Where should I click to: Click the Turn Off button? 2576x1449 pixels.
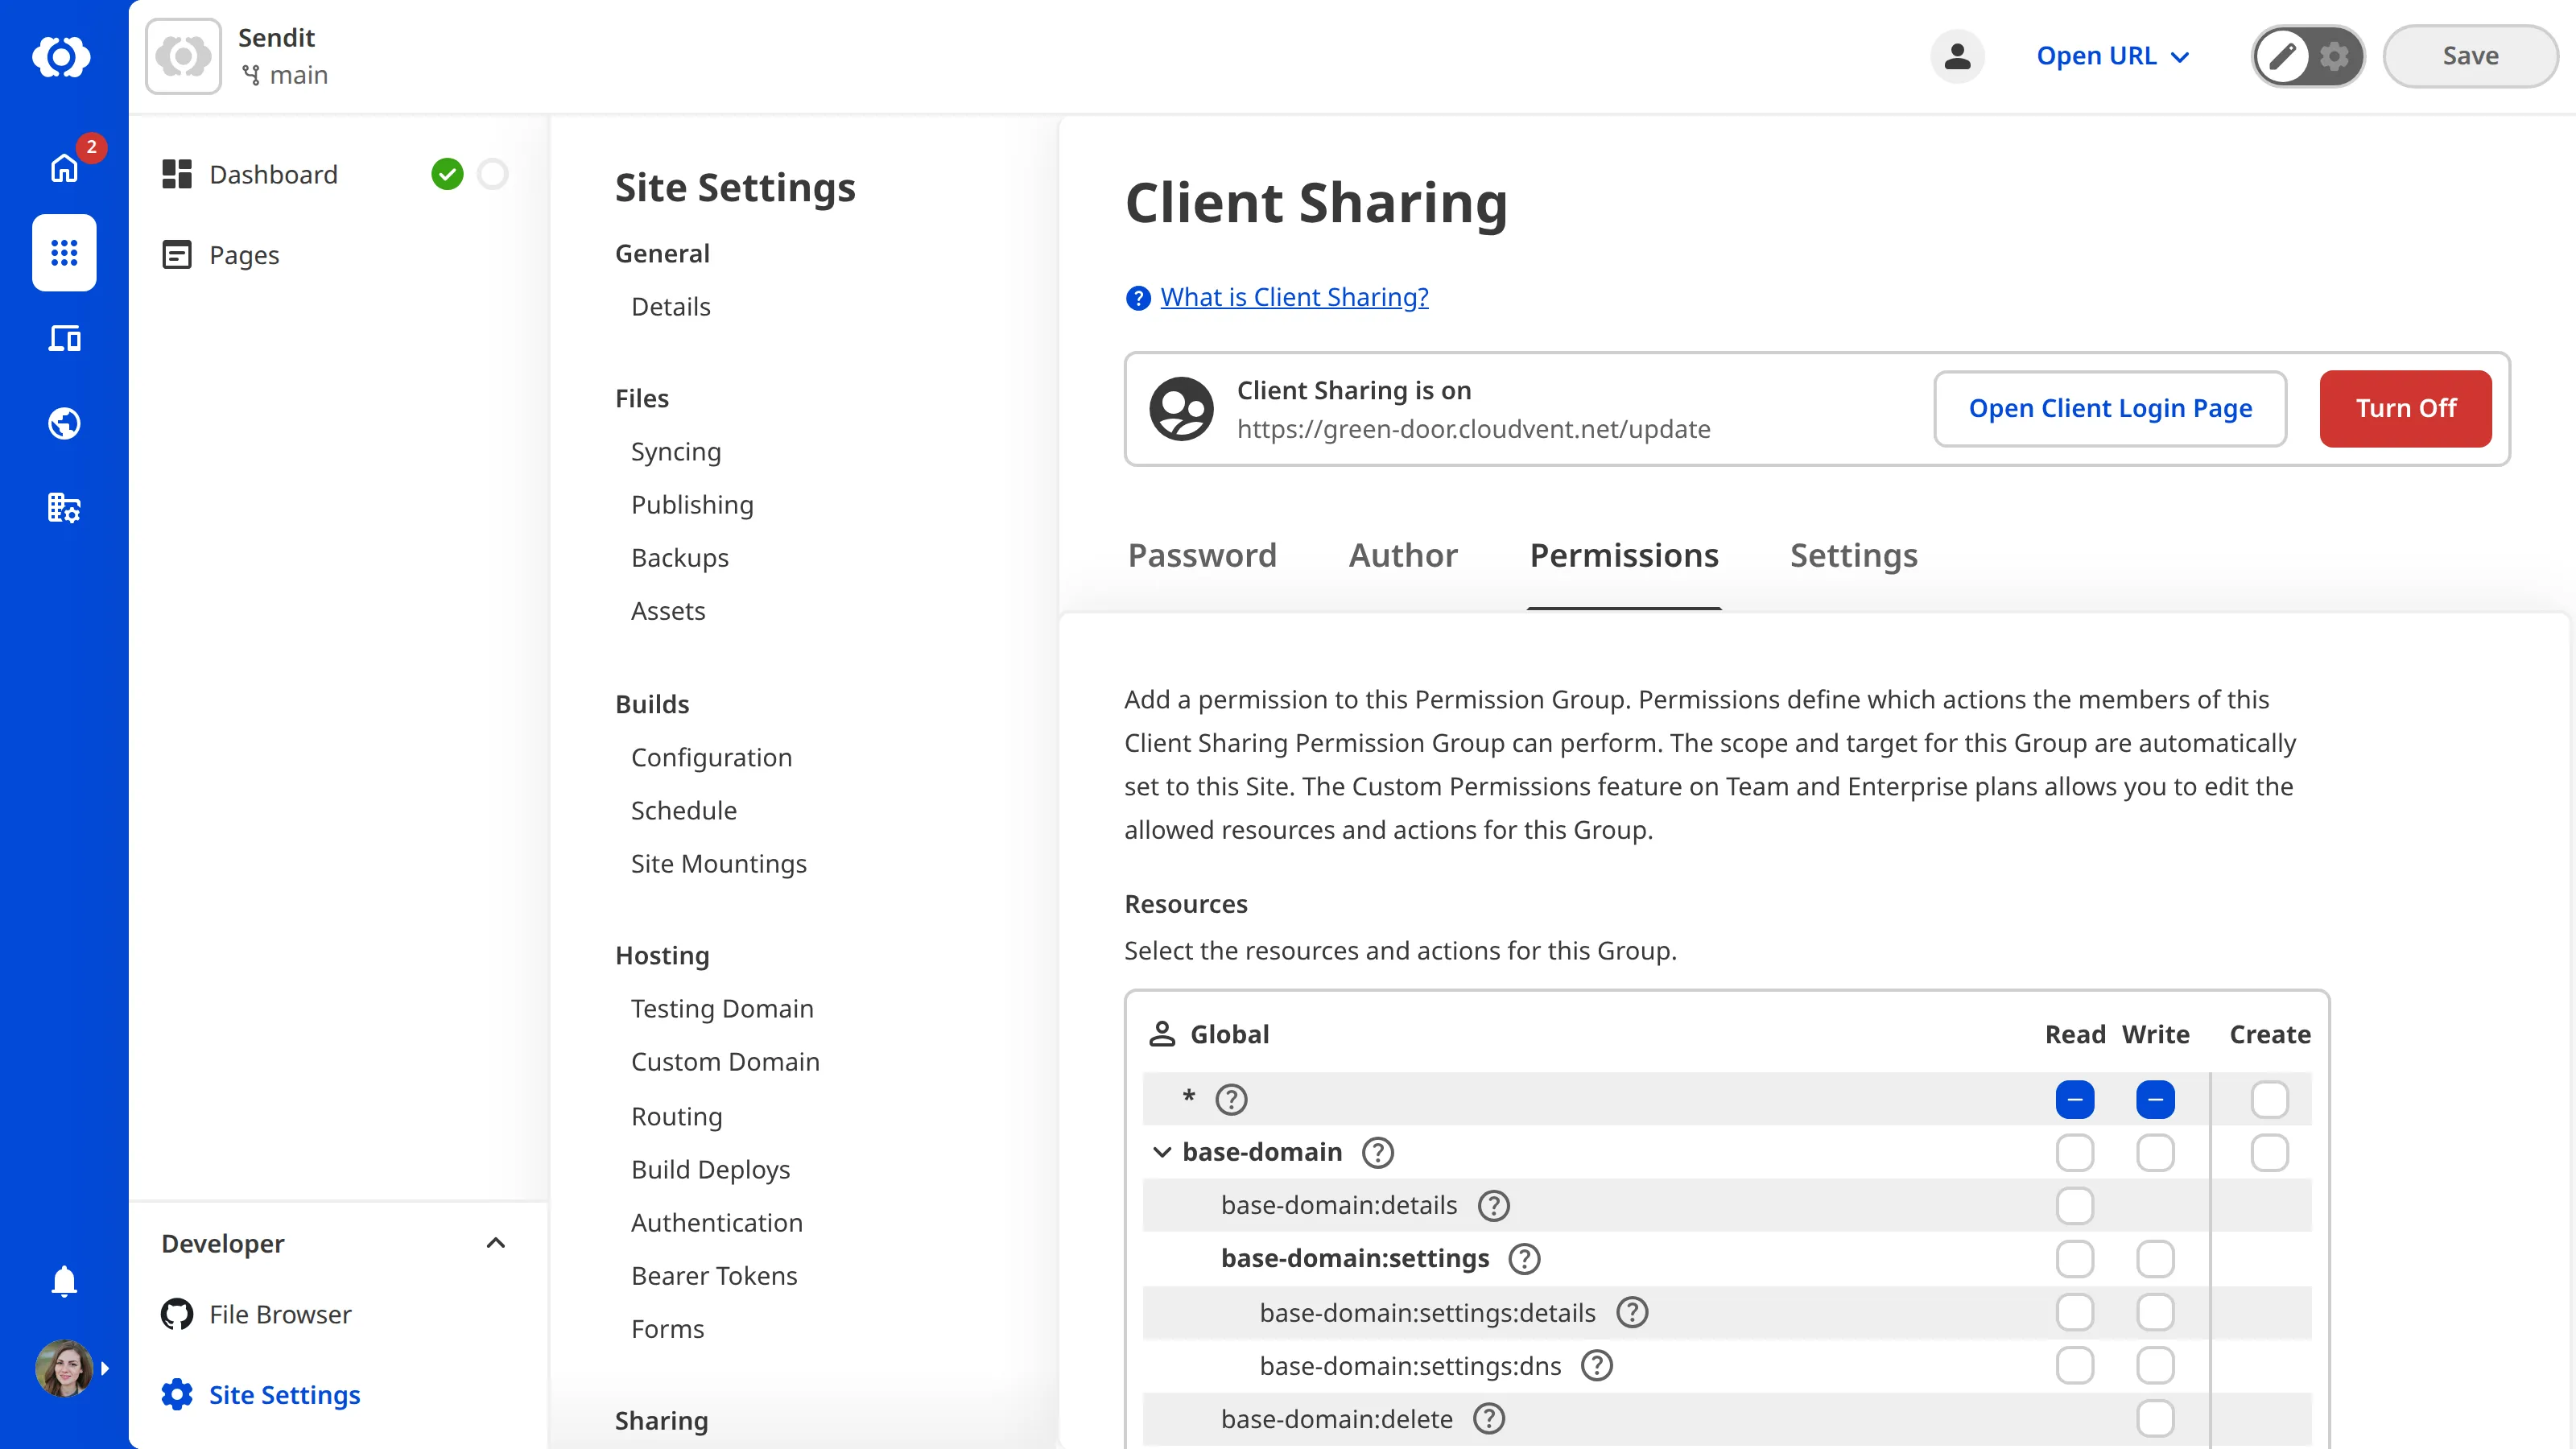pyautogui.click(x=2405, y=408)
